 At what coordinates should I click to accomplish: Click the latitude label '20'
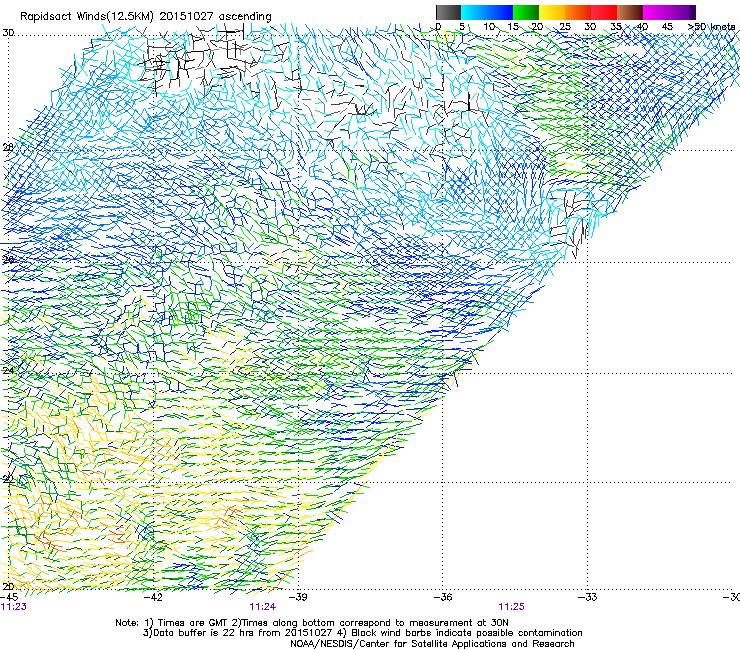pyautogui.click(x=8, y=586)
